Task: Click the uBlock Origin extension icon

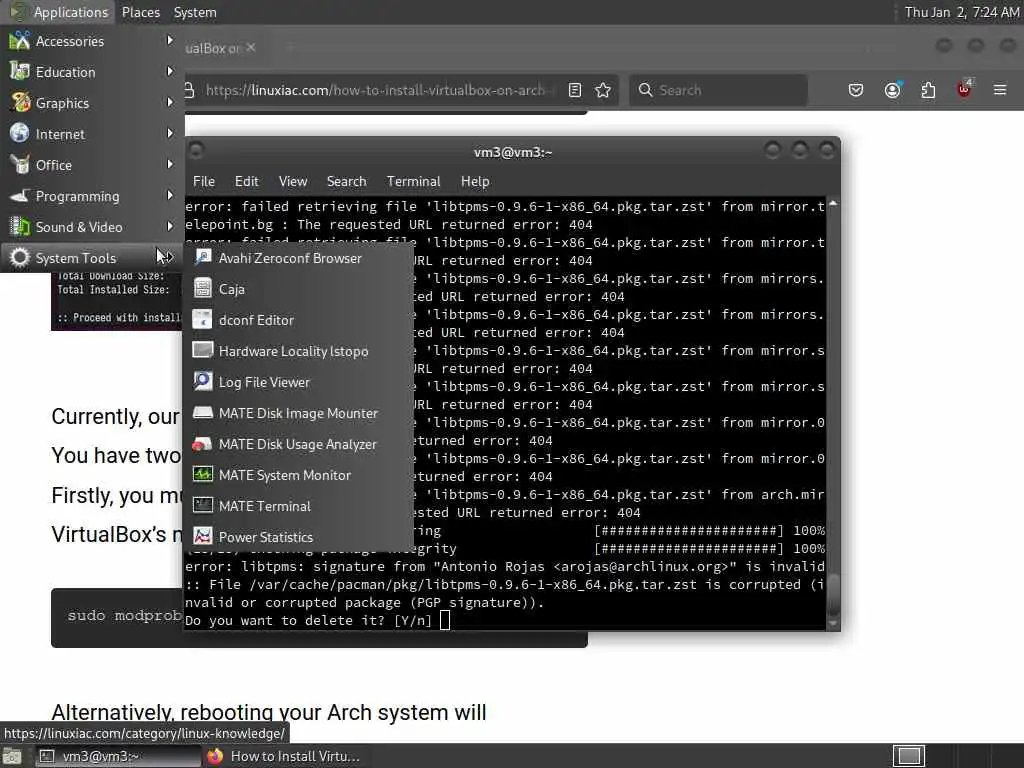Action: (x=964, y=89)
